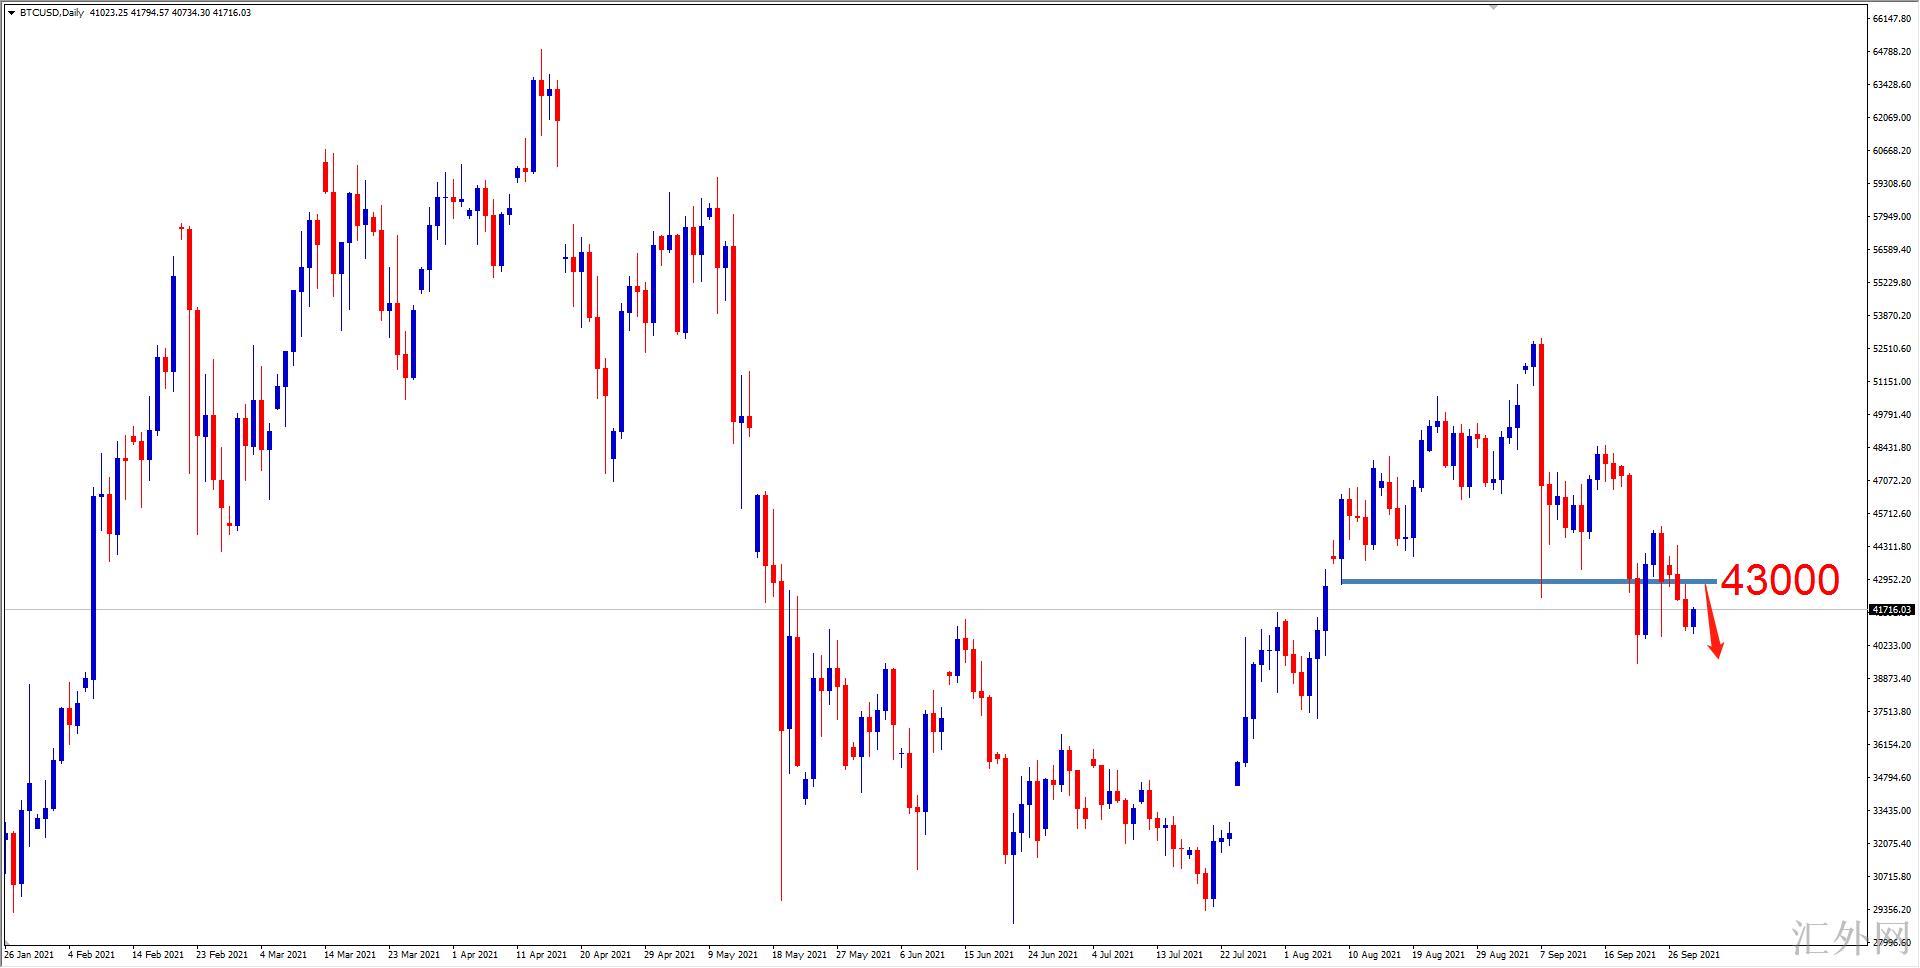1920x968 pixels.
Task: Click the 37513.80 price axis label
Action: (x=1892, y=712)
